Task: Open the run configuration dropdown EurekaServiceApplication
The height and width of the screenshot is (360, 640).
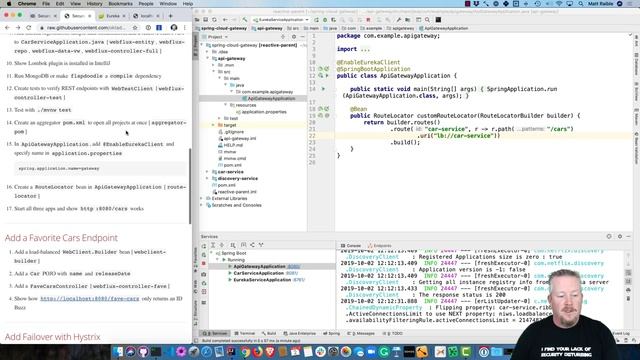Action: [281, 20]
